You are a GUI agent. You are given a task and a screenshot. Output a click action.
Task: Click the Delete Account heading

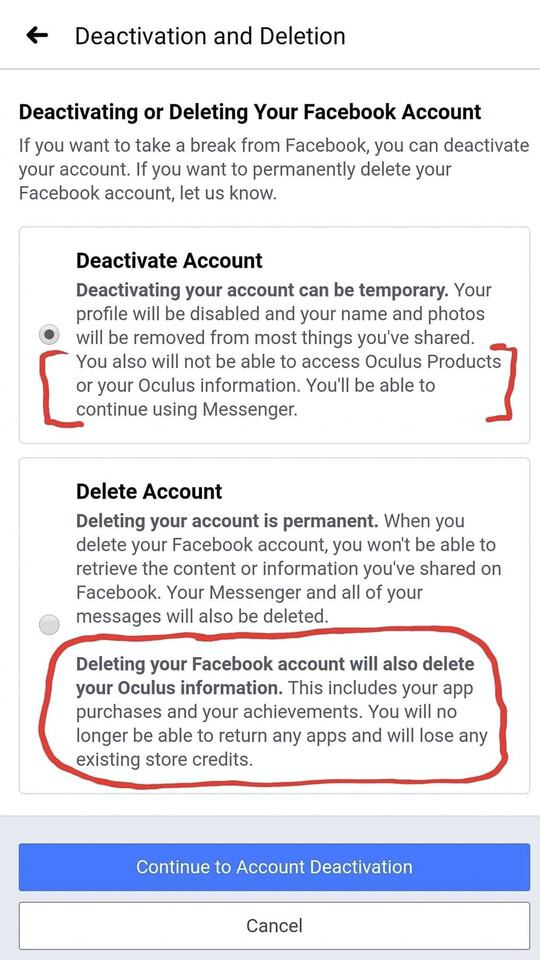[149, 491]
